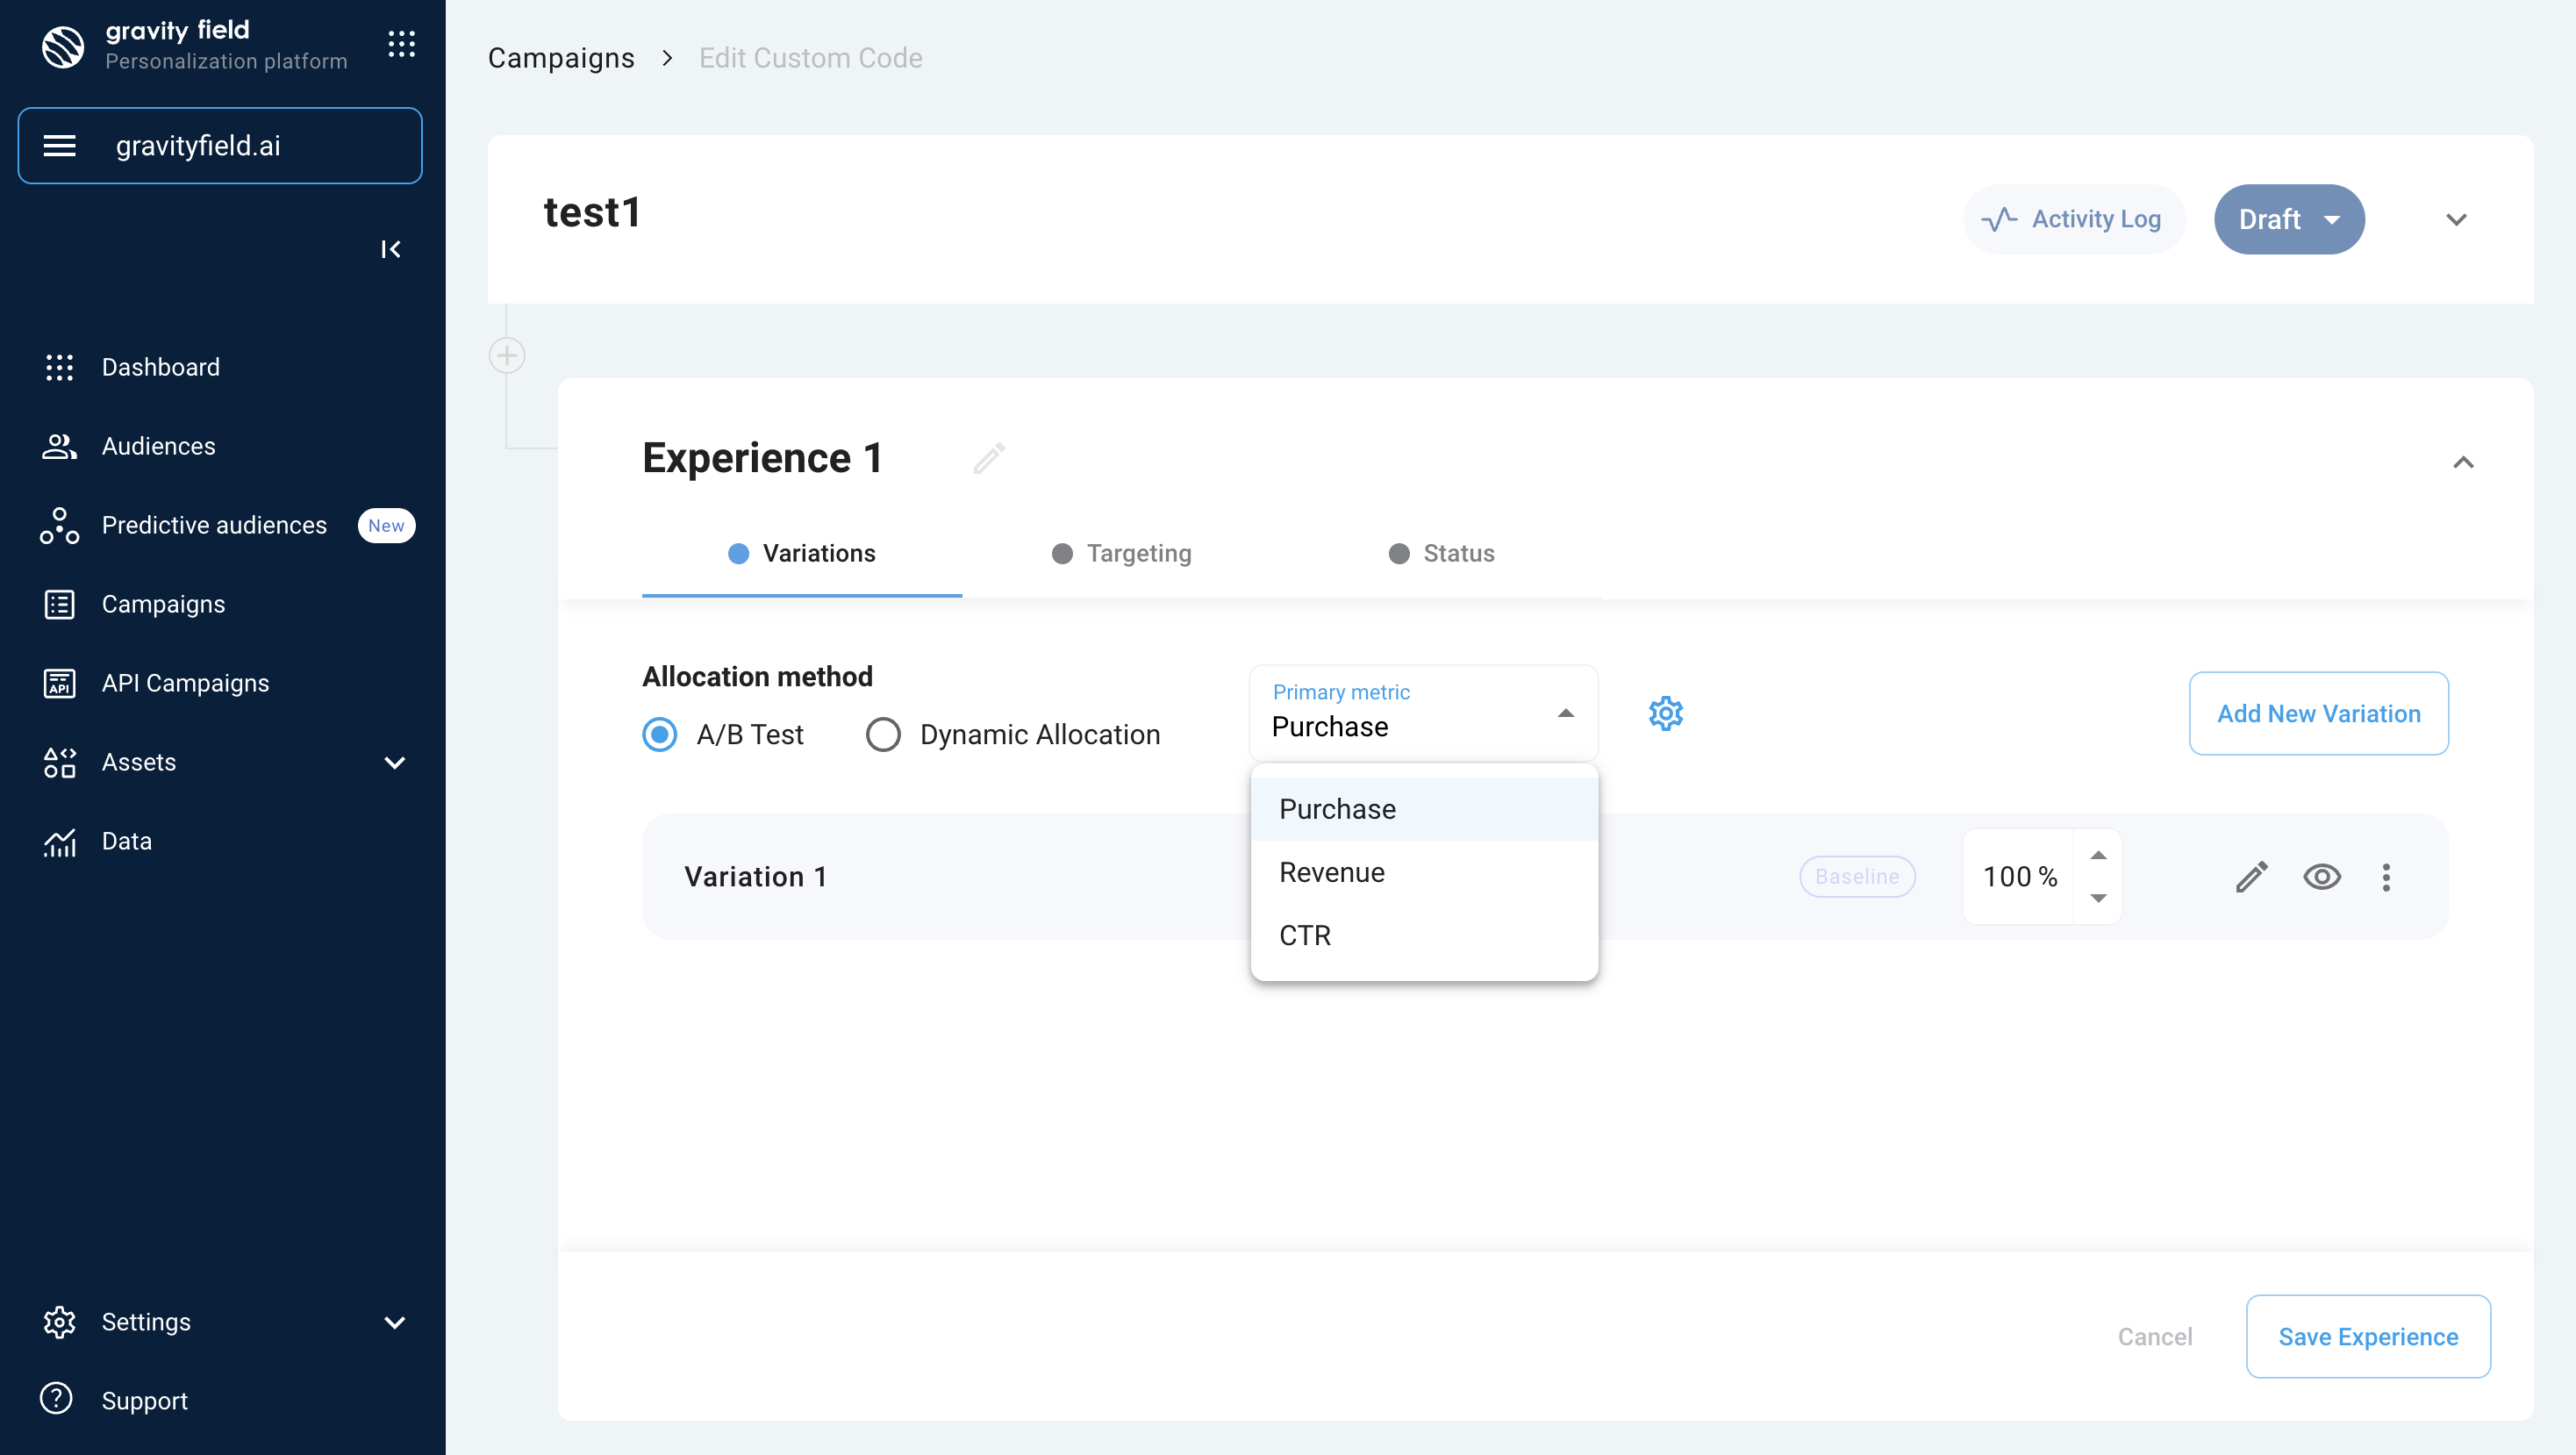Click the pencil icon next to Experience 1
Viewport: 2576px width, 1455px height.
click(988, 458)
